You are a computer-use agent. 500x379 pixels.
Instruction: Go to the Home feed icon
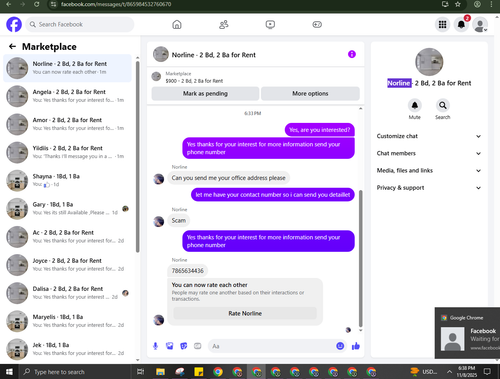pyautogui.click(x=177, y=24)
